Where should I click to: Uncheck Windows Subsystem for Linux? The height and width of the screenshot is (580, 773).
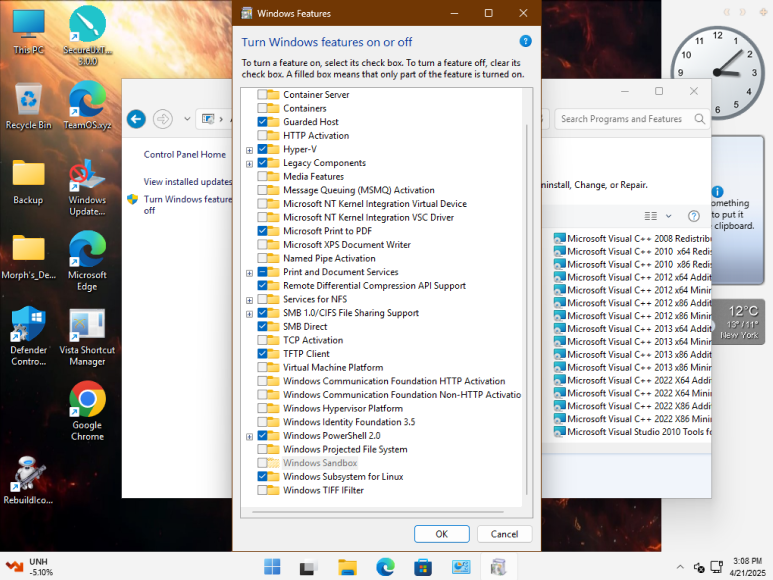(x=262, y=477)
